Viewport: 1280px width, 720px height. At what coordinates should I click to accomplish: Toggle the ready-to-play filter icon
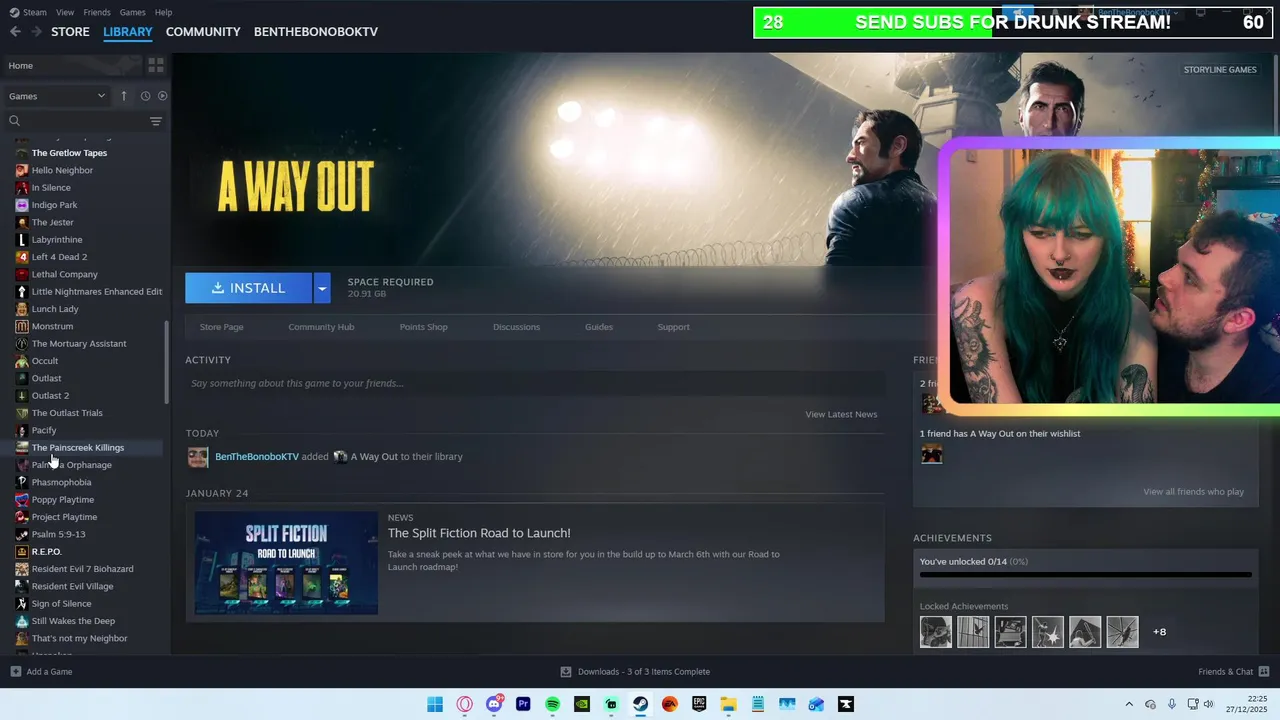162,96
